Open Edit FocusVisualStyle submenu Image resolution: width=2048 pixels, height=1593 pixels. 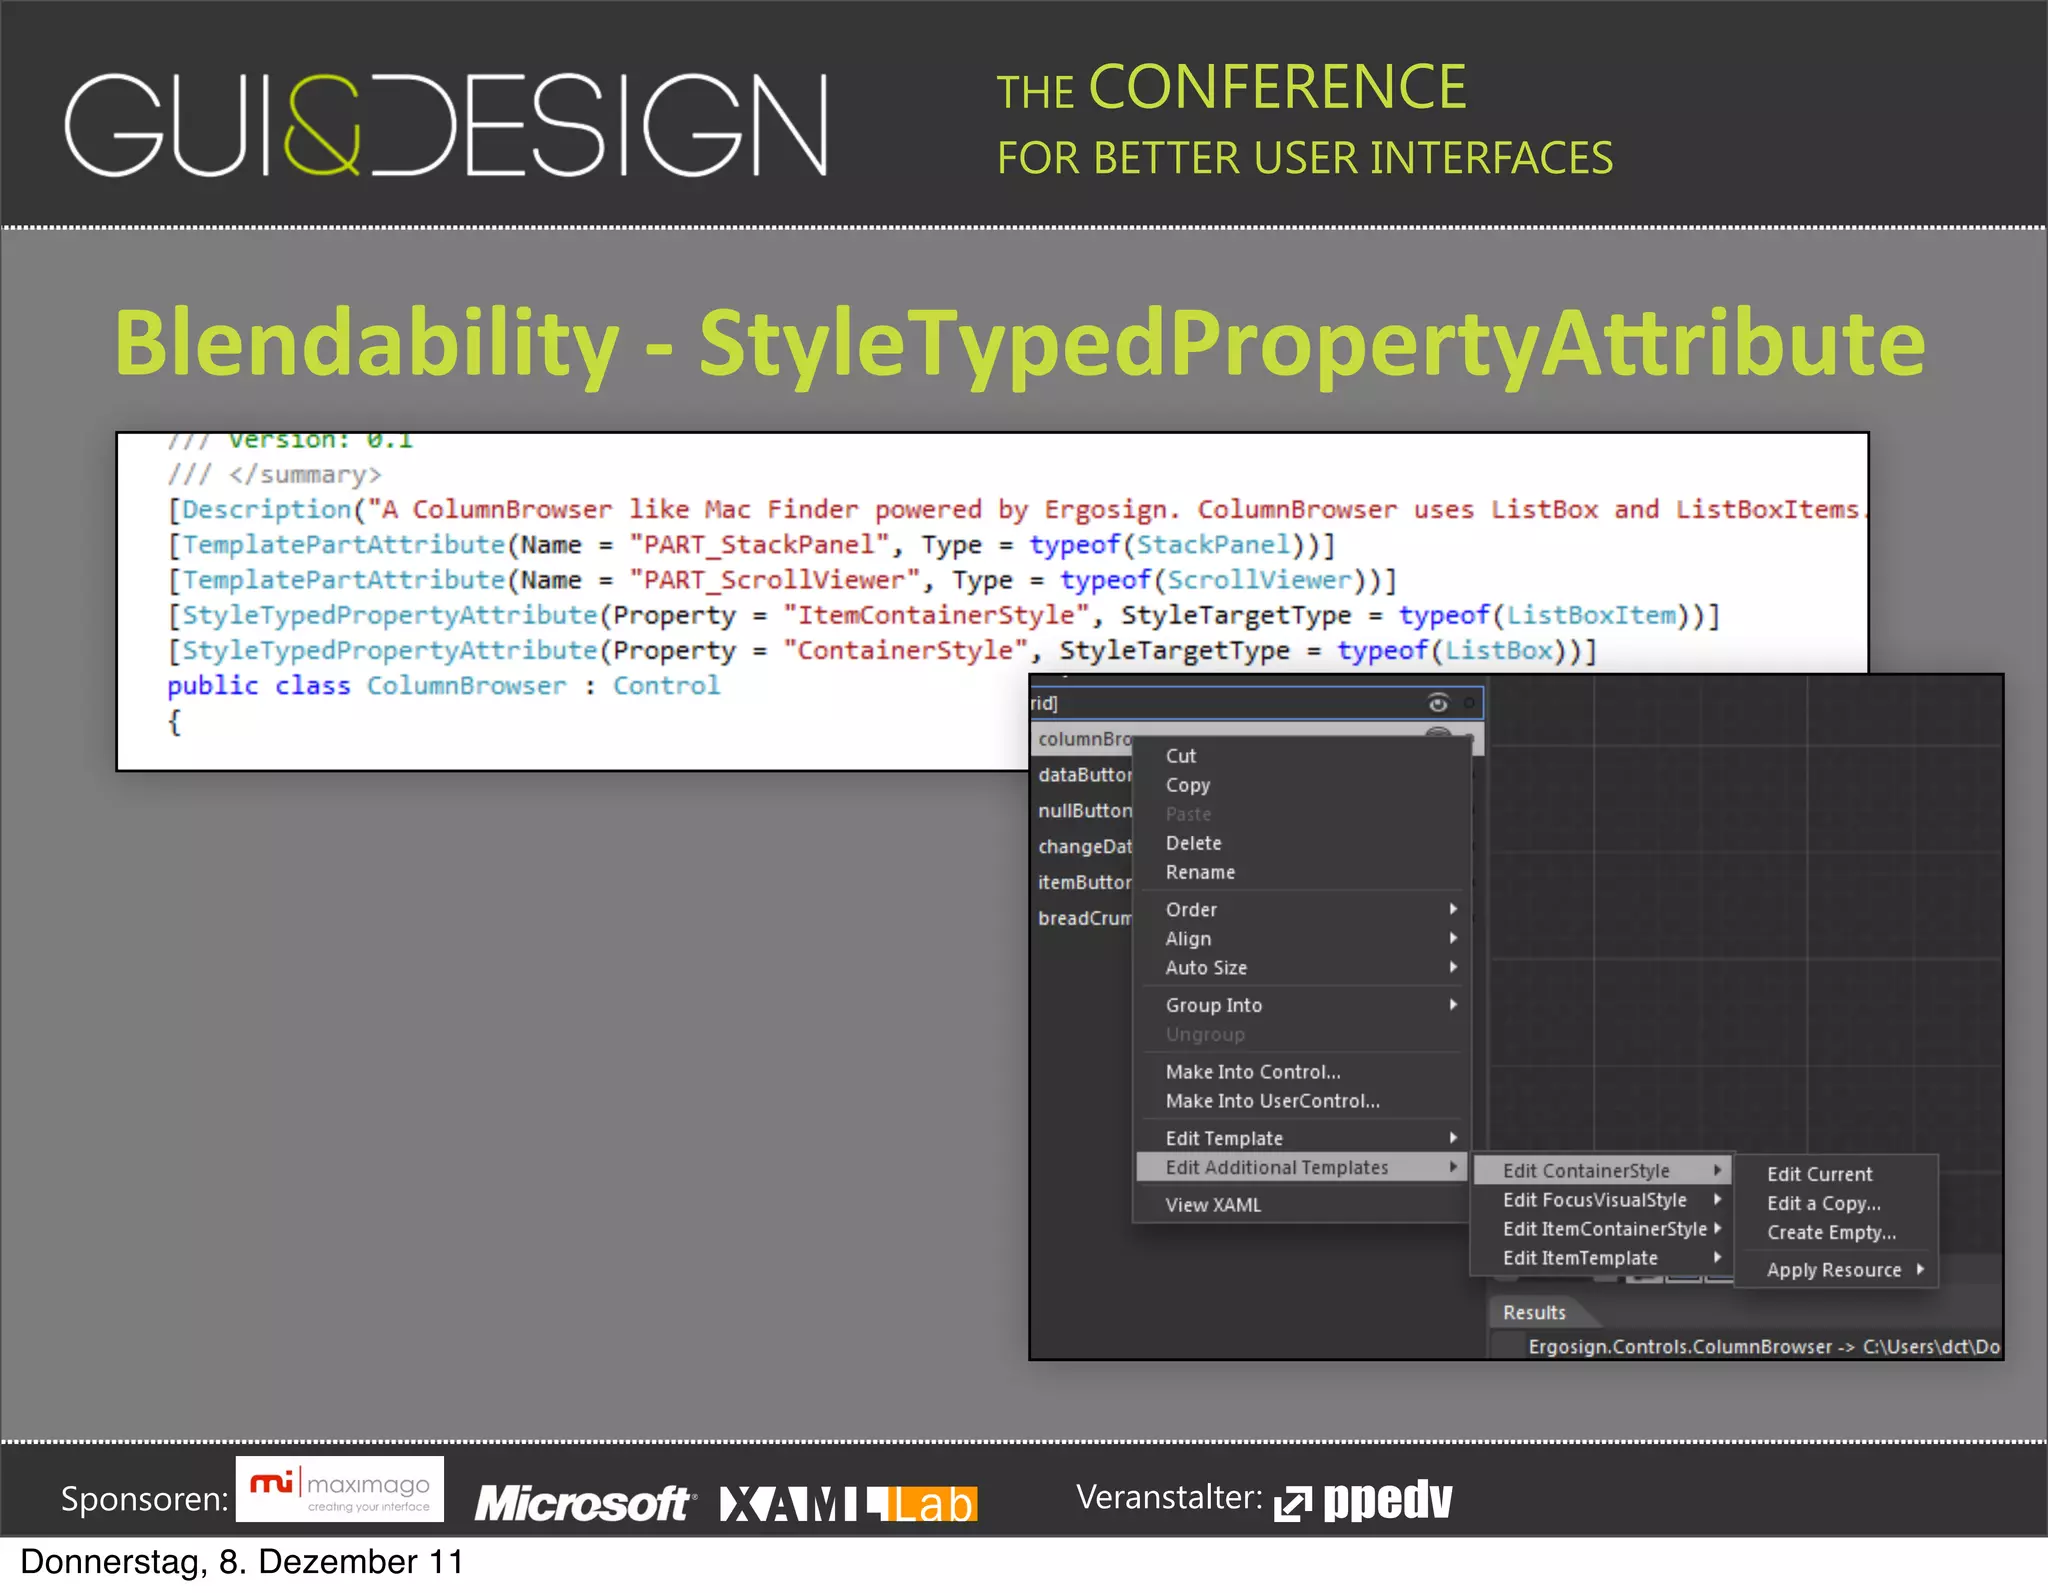pyautogui.click(x=1603, y=1199)
